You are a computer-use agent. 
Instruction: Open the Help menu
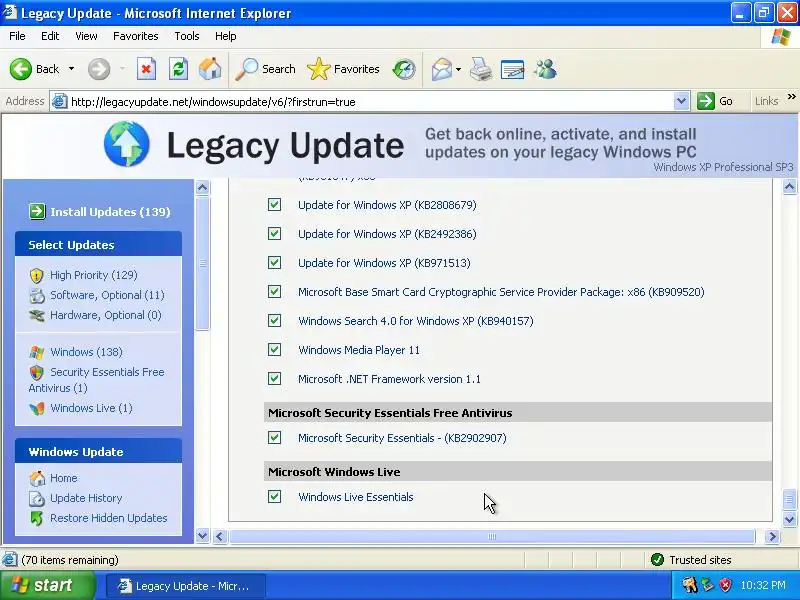tap(226, 36)
